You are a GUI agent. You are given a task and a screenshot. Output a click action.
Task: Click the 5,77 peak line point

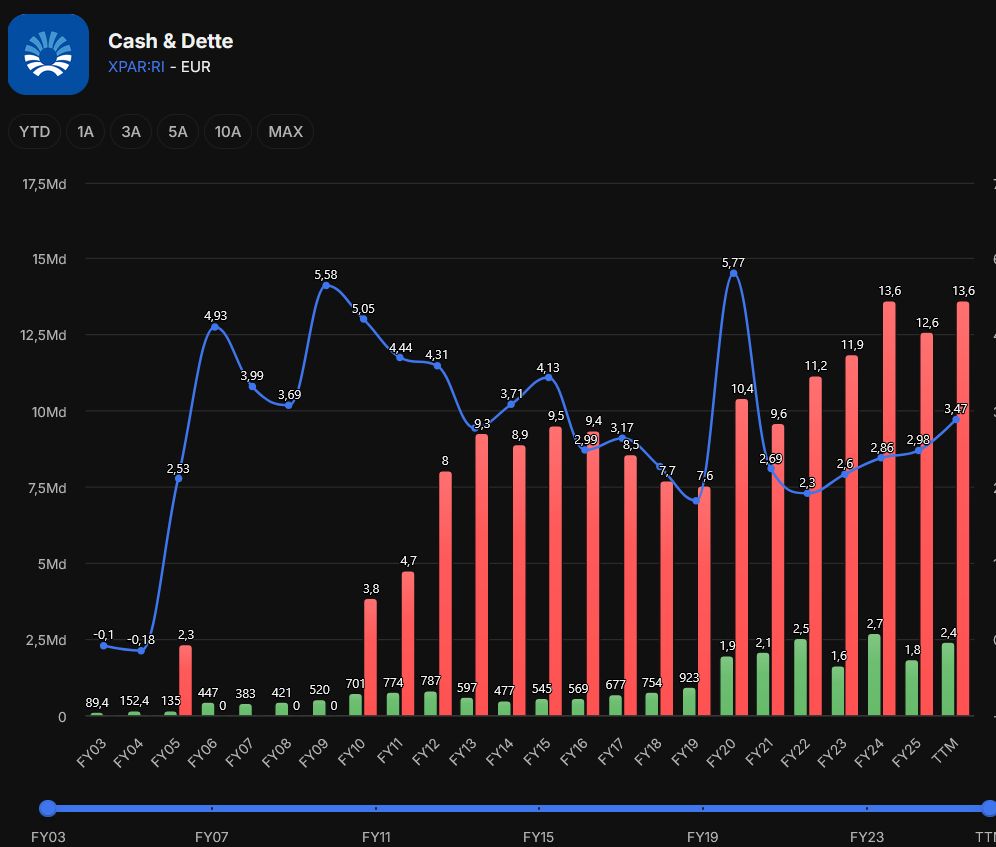(734, 273)
